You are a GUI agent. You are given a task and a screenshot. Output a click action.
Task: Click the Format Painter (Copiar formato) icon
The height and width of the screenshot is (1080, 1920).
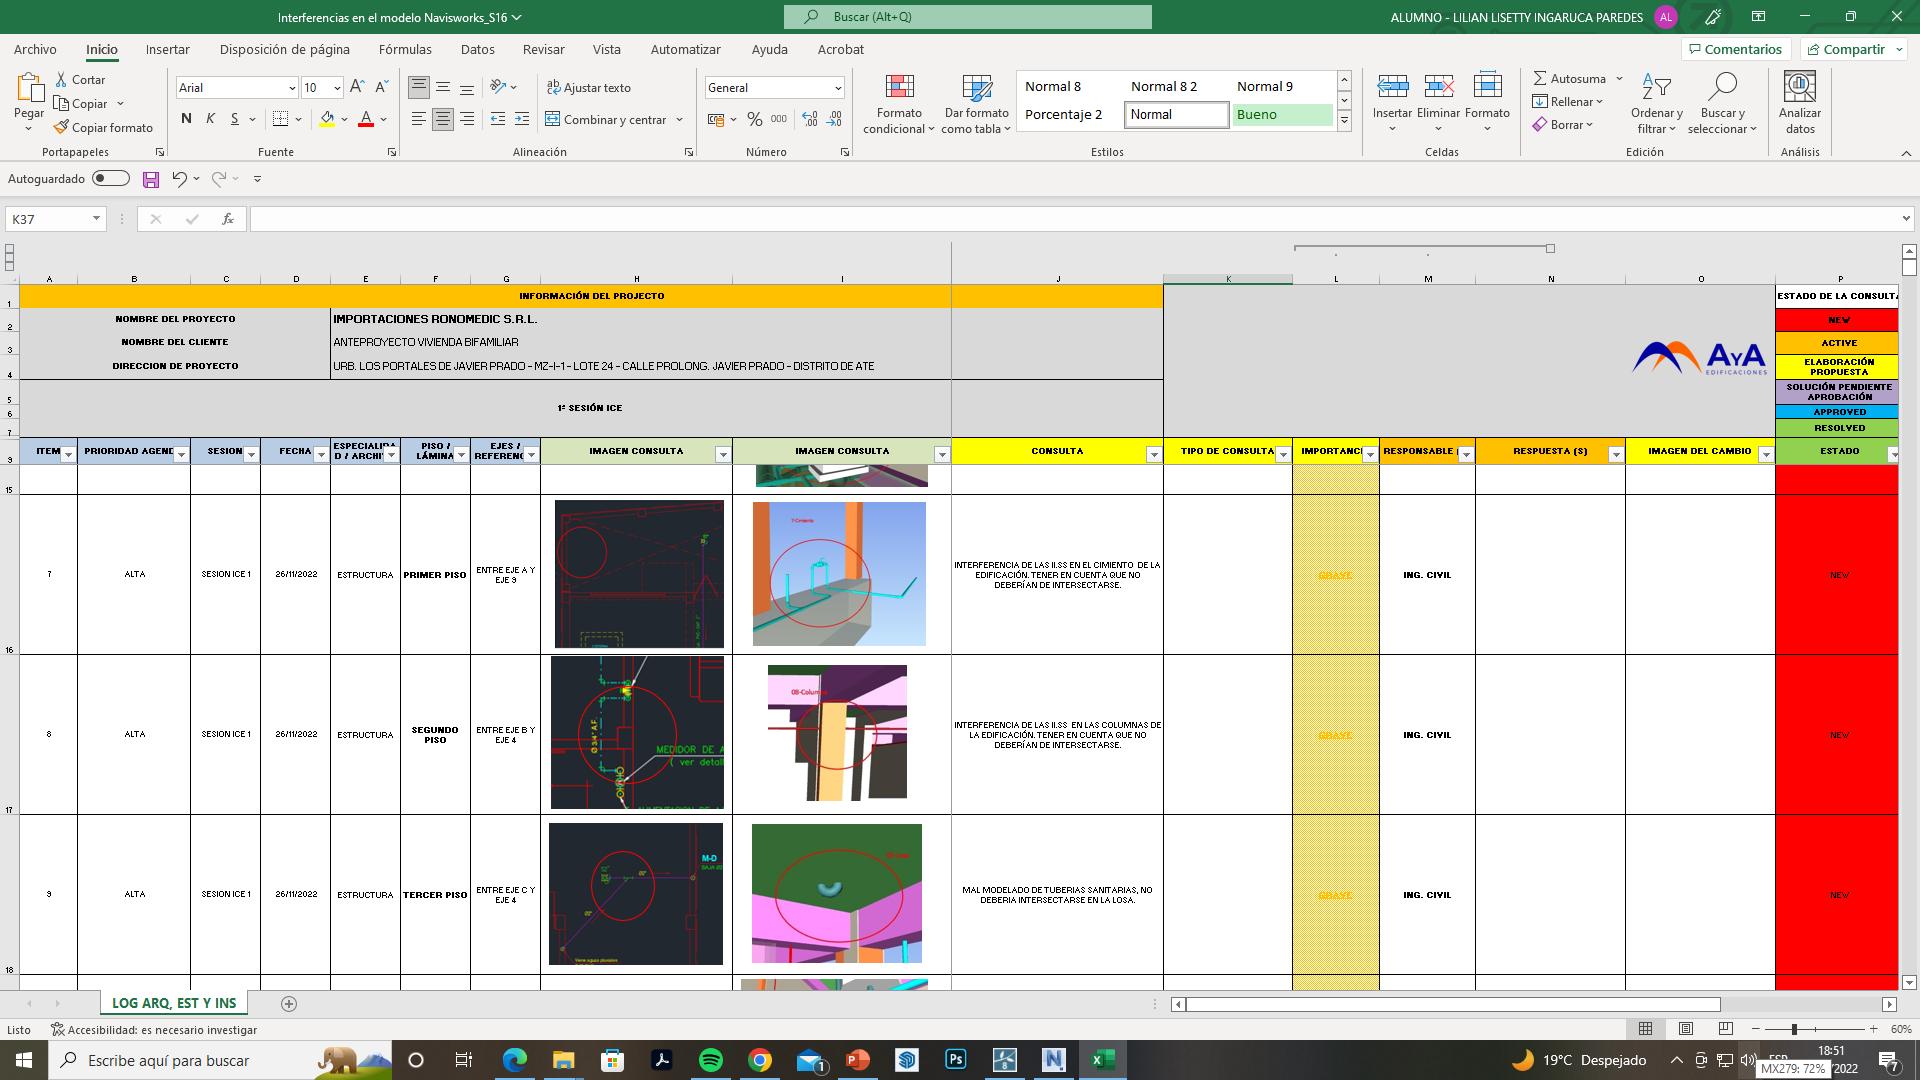(62, 127)
